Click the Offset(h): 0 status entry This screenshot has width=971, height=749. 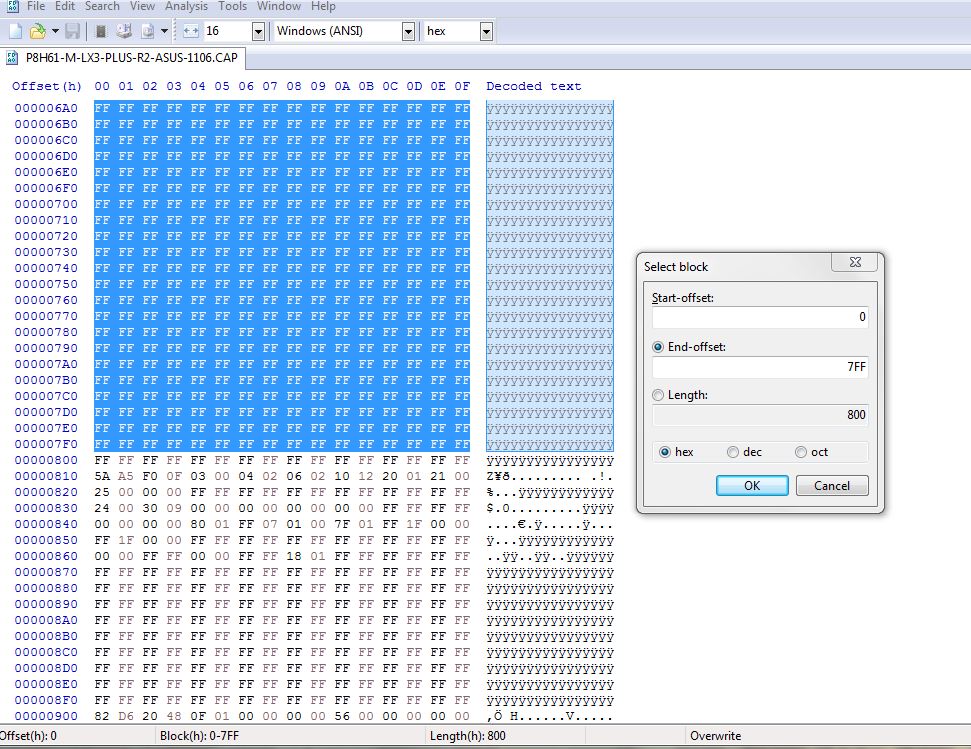pyautogui.click(x=28, y=736)
